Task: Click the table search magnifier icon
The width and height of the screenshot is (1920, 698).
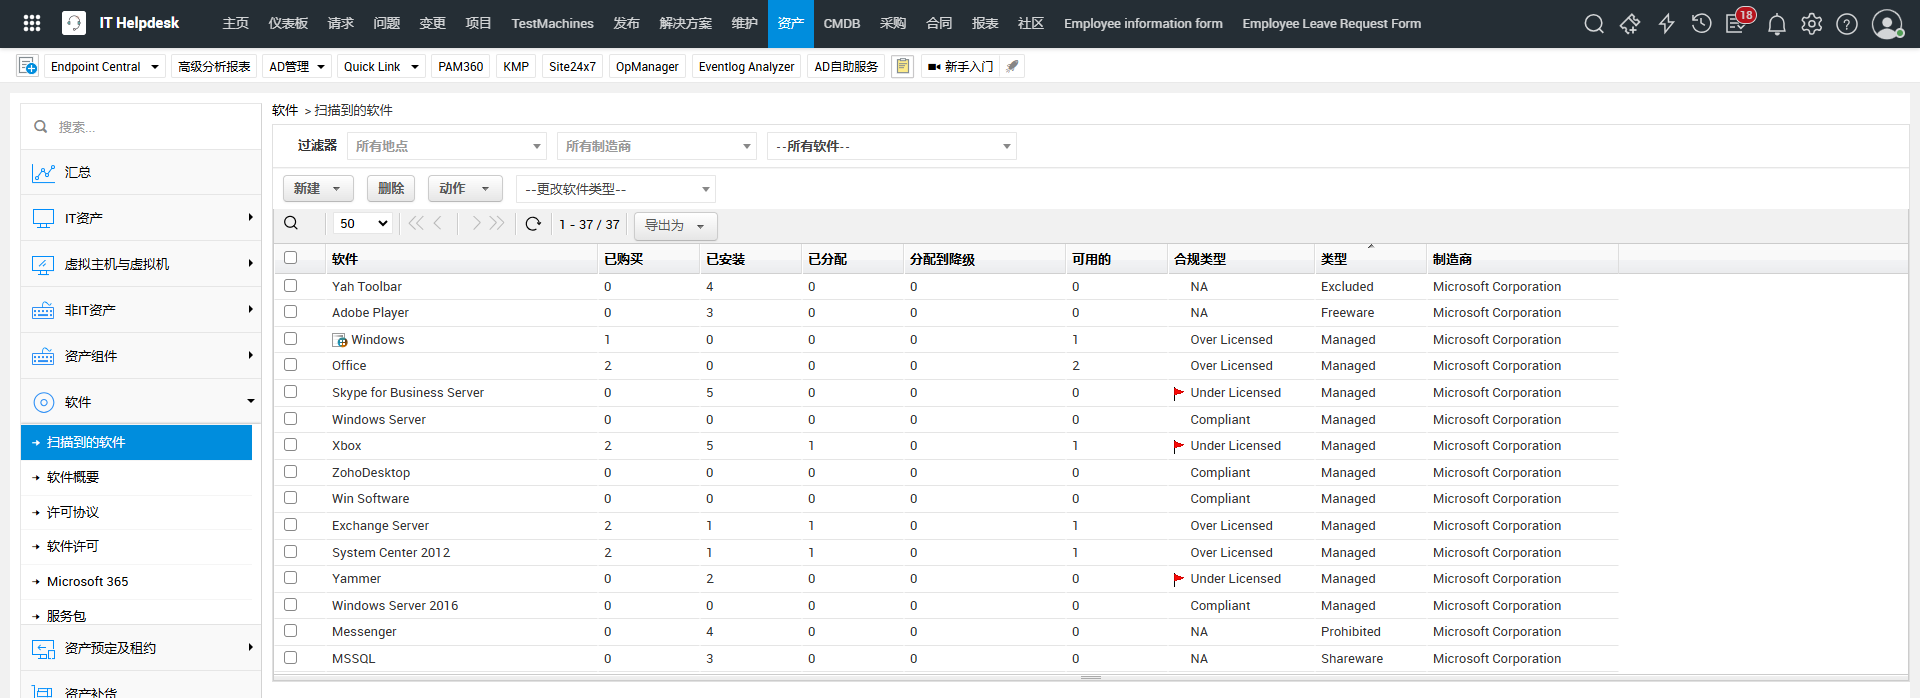Action: coord(291,224)
